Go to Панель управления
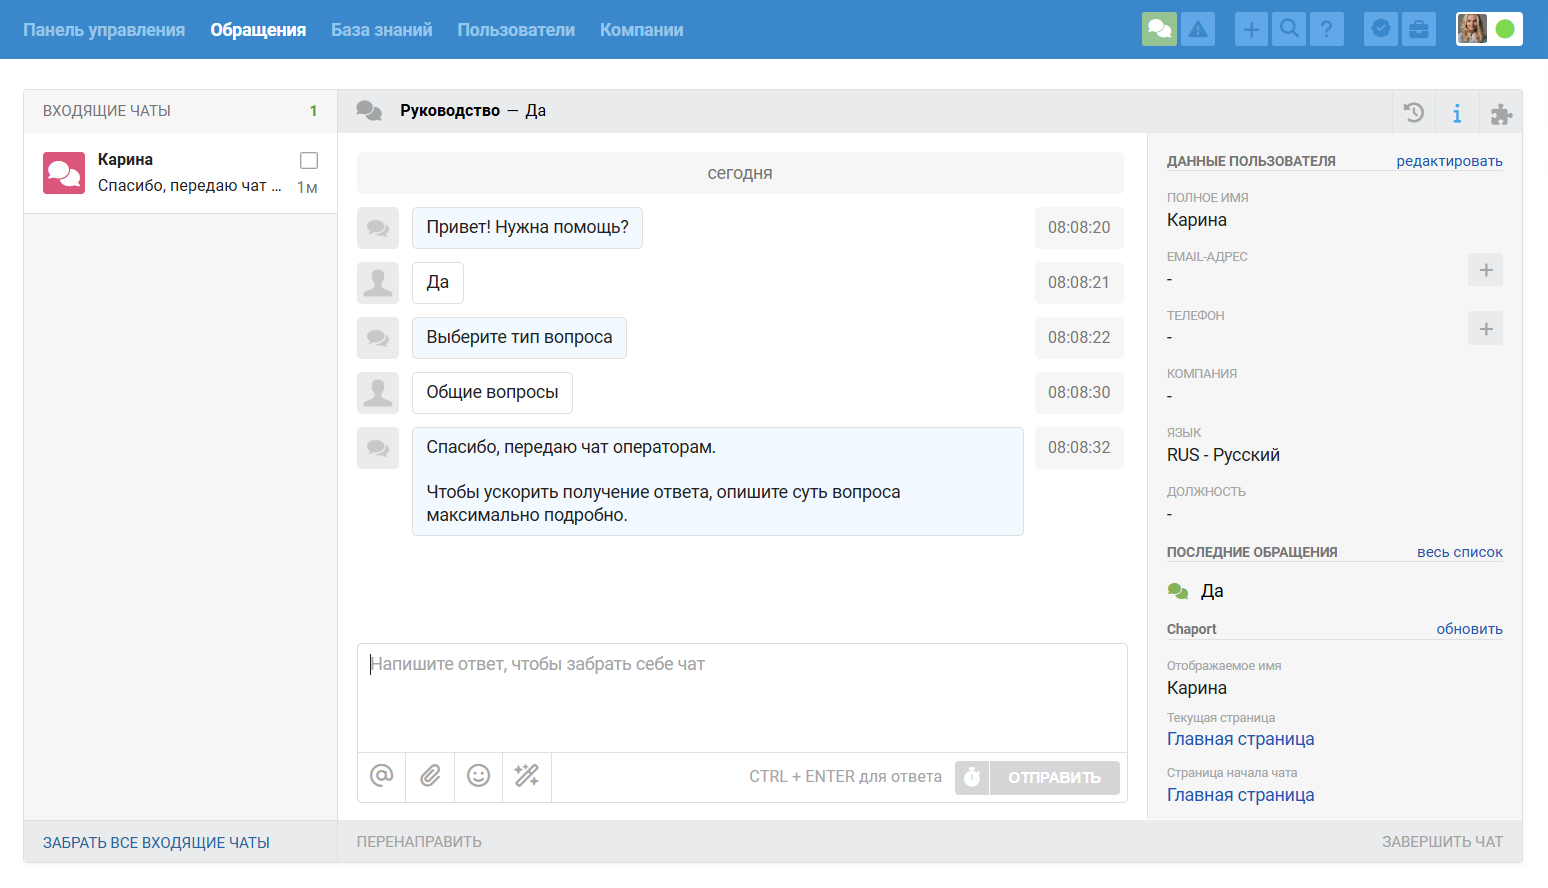 104,30
